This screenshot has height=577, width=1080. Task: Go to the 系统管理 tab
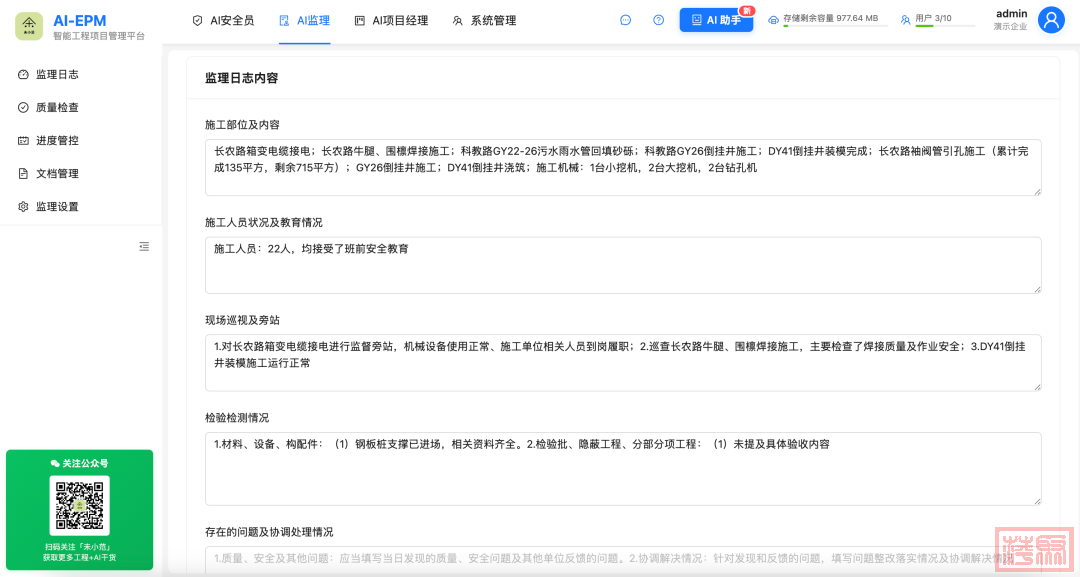(x=484, y=20)
